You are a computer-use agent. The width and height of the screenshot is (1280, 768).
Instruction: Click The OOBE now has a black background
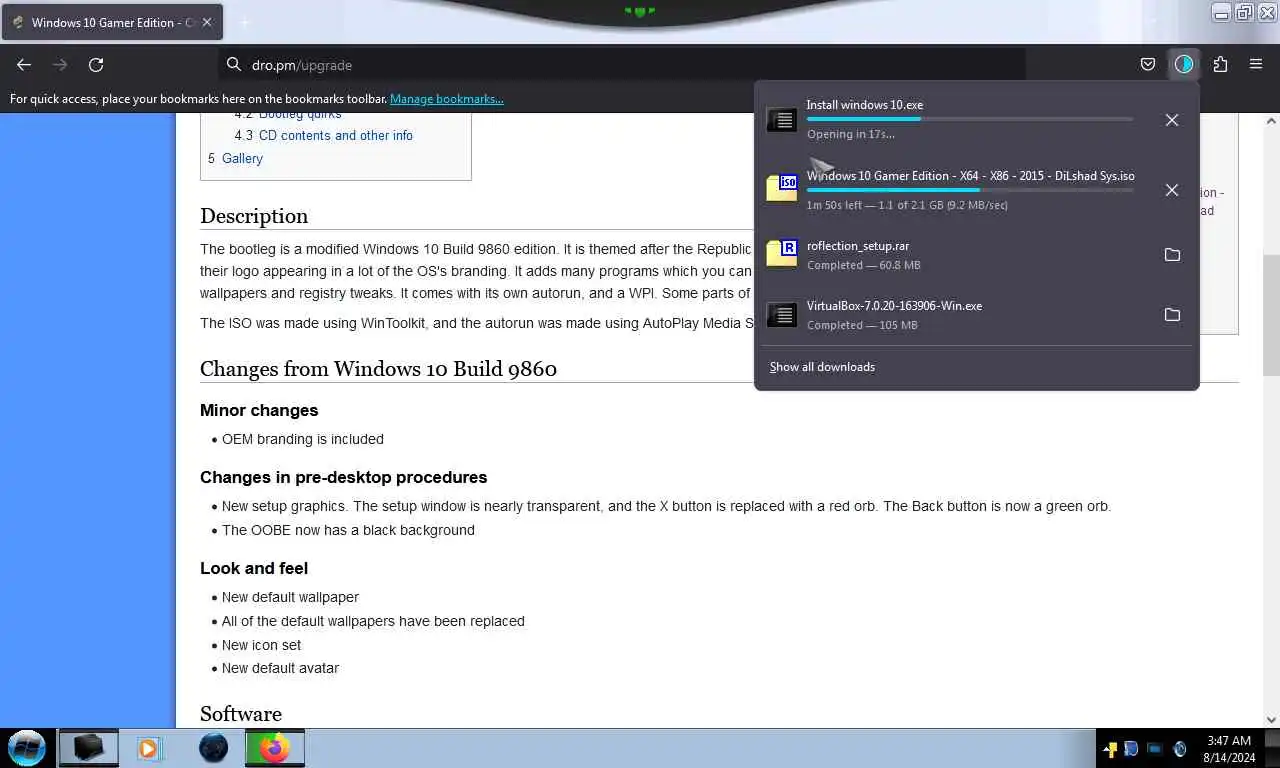(348, 530)
